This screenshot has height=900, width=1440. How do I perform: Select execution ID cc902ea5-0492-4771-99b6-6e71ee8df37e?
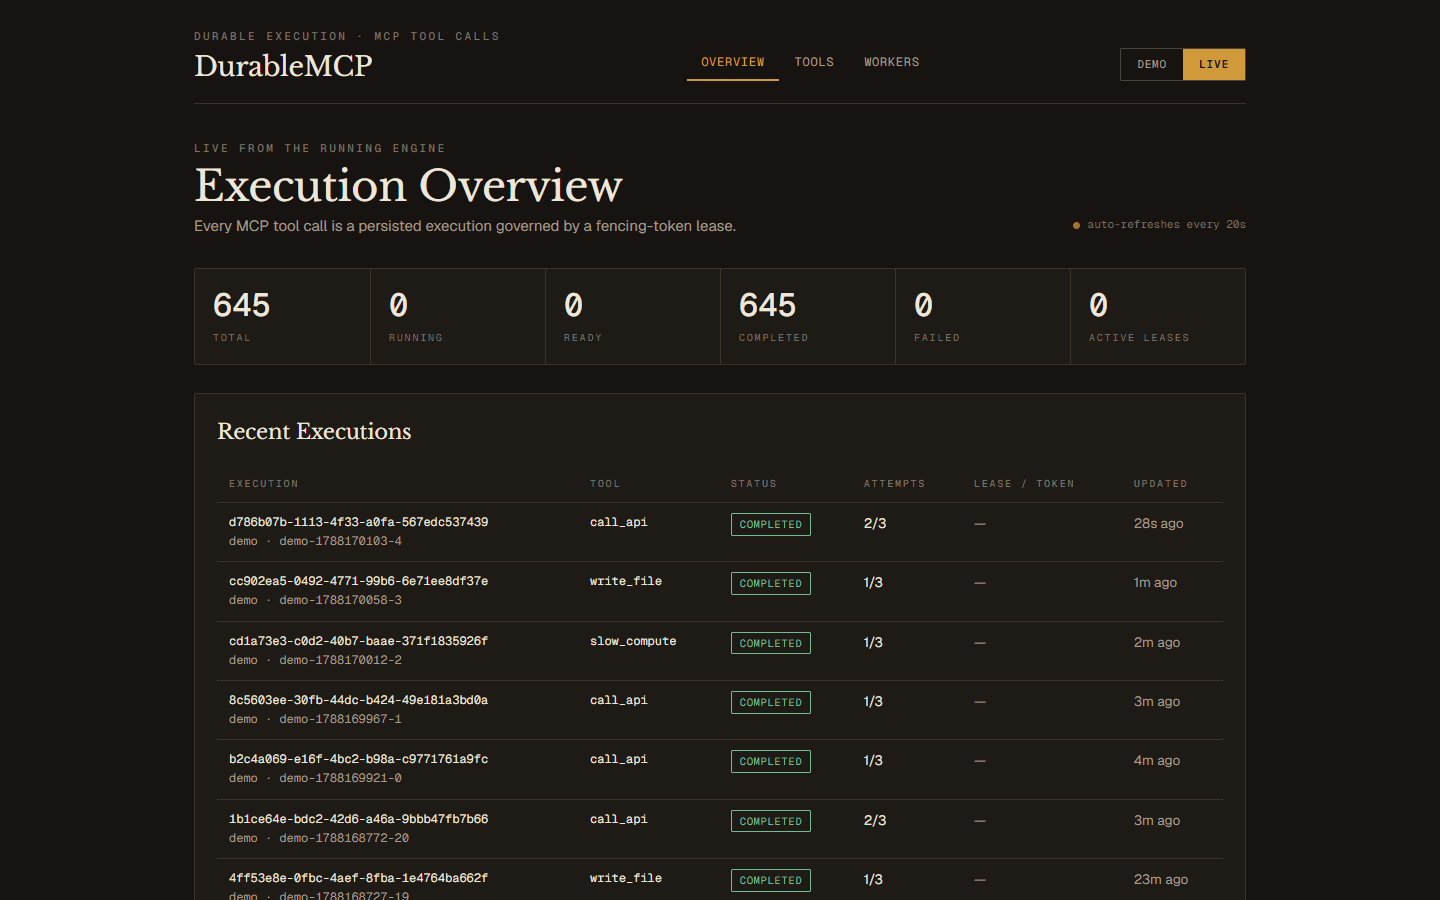coord(358,581)
